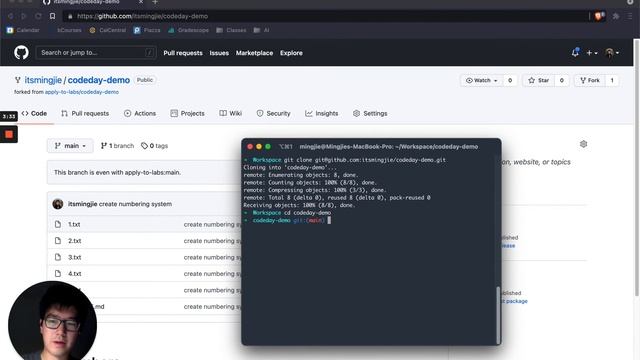Switch to the Projects tab
The width and height of the screenshot is (640, 360).
pyautogui.click(x=187, y=113)
